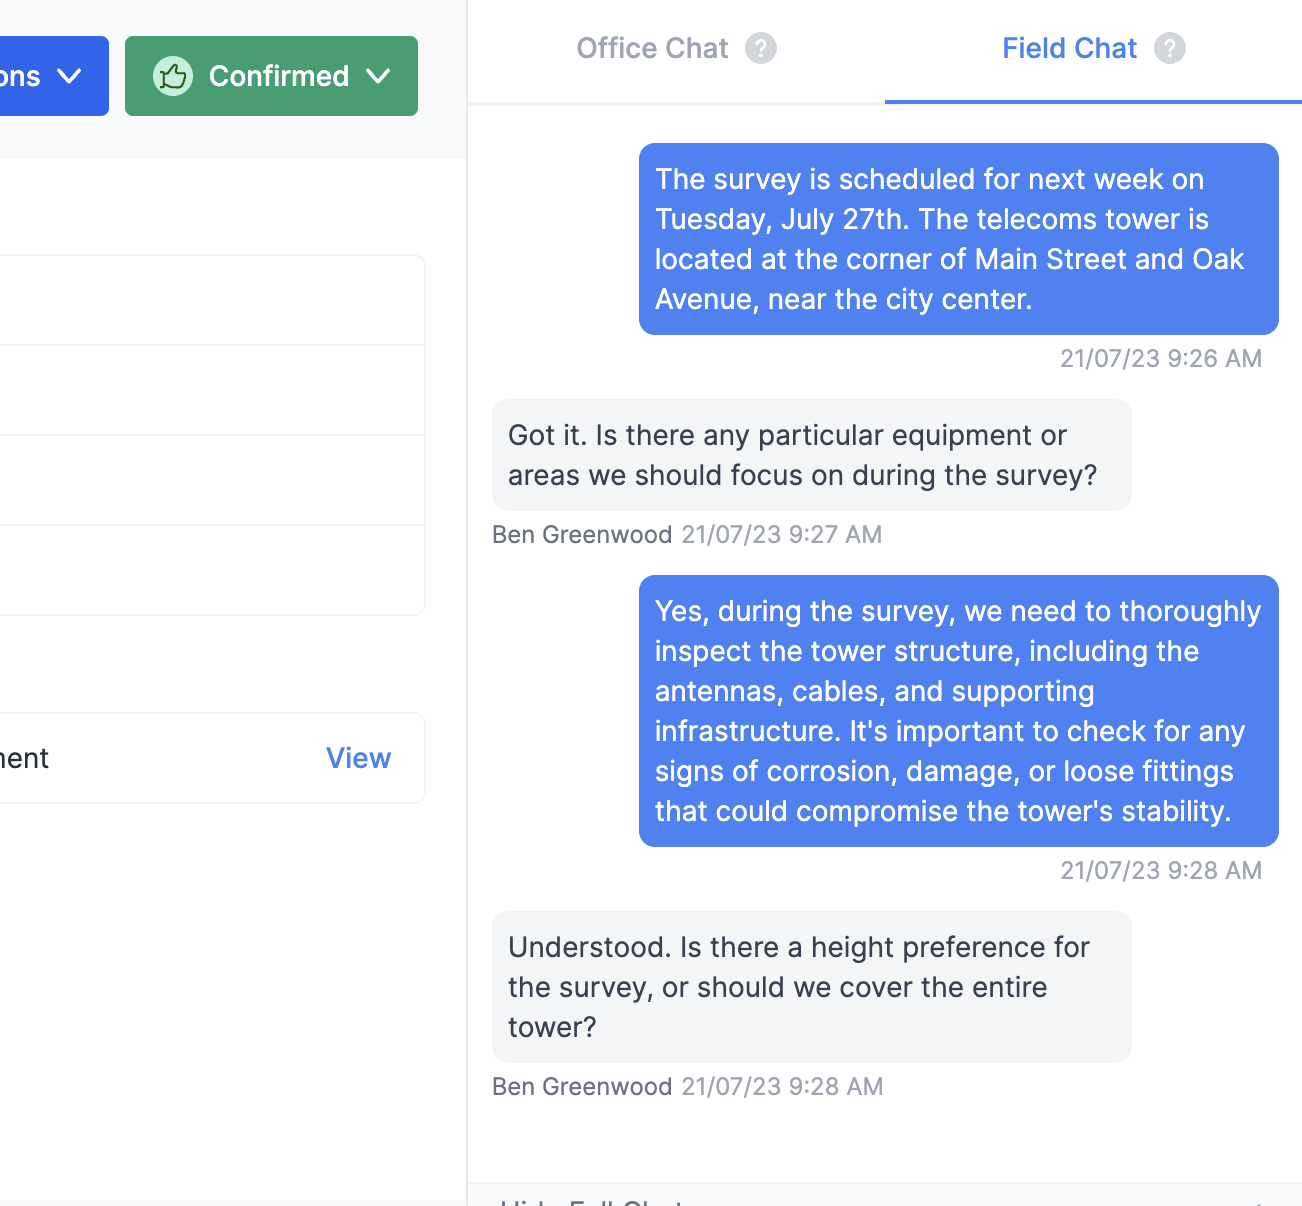Switch to the Office Chat tab
The image size is (1302, 1206).
pyautogui.click(x=652, y=48)
